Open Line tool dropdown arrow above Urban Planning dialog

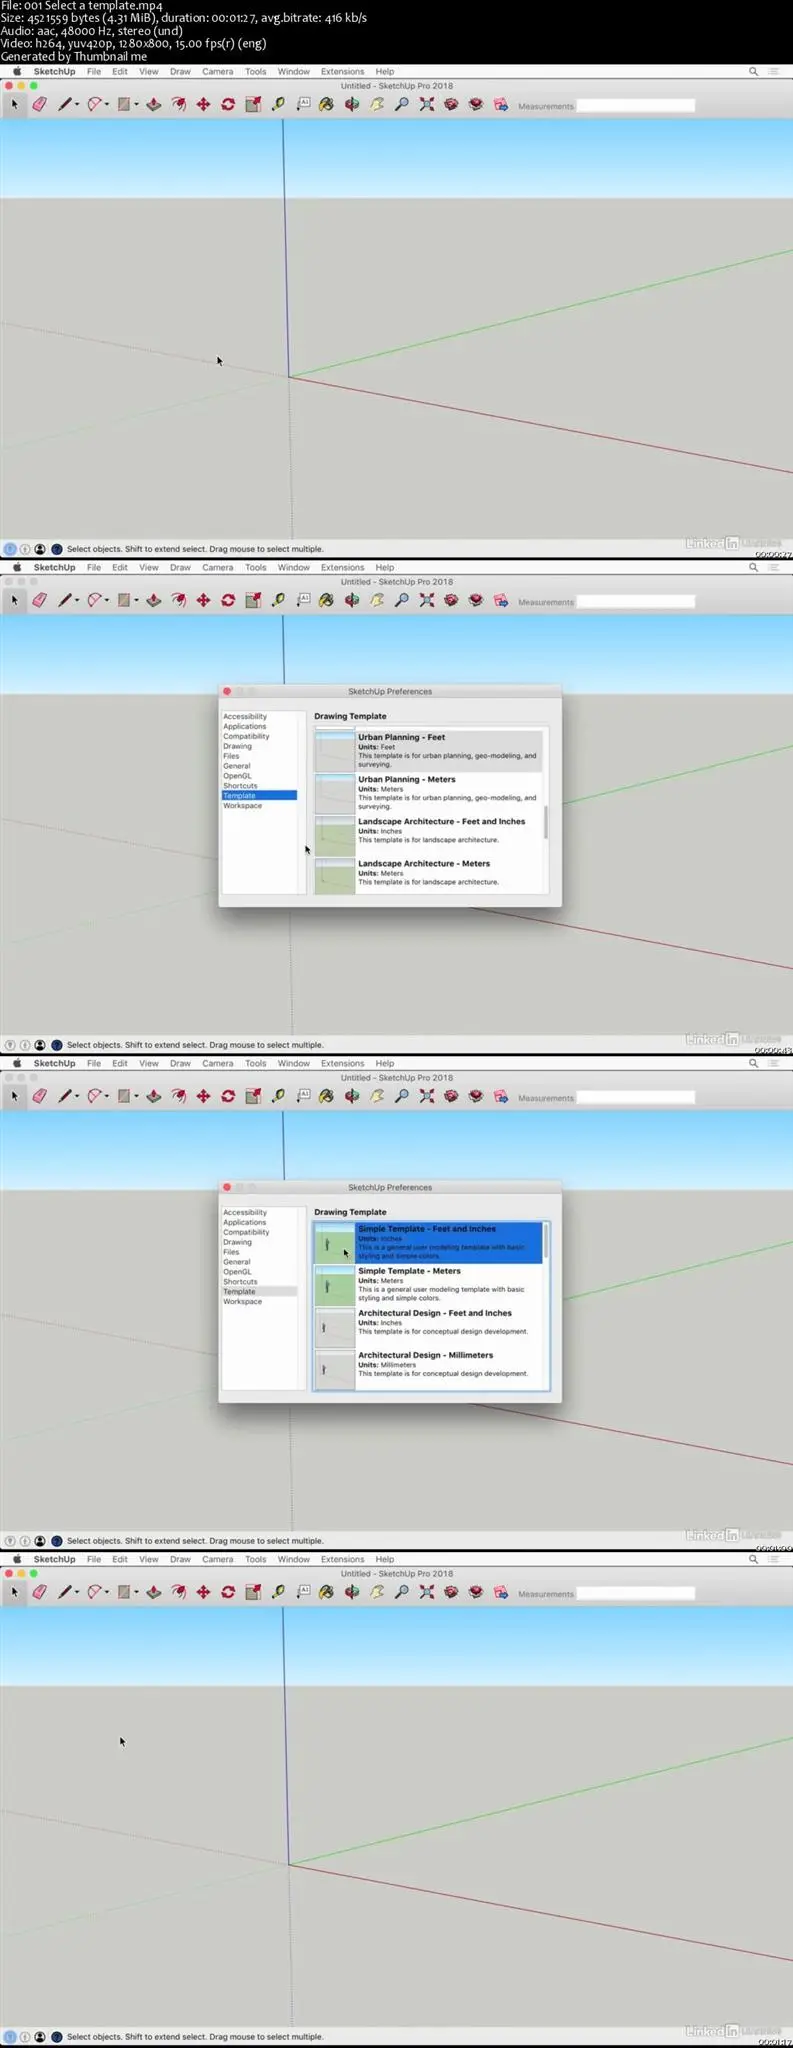click(77, 601)
